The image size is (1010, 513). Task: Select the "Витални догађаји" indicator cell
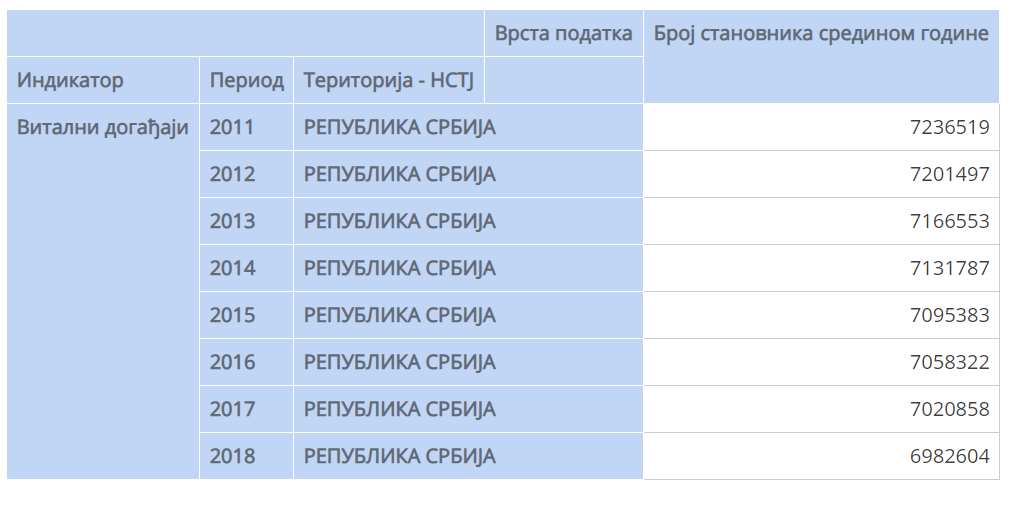pyautogui.click(x=103, y=127)
